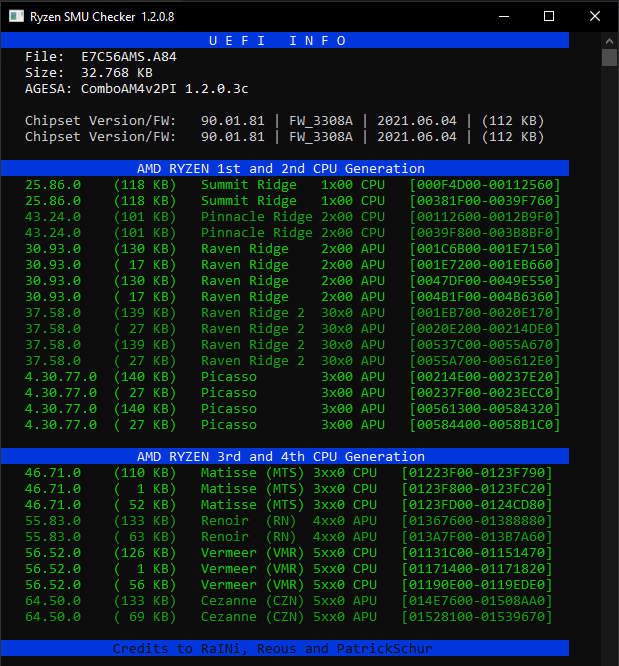This screenshot has width=619, height=666.
Task: Click the Ryzen SMU Checker app icon
Action: [x=16, y=17]
